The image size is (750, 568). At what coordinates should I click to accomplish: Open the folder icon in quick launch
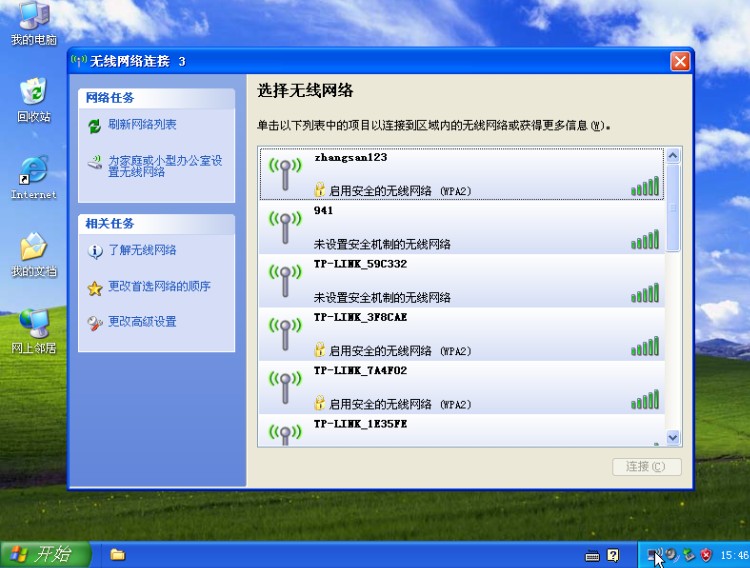117,555
